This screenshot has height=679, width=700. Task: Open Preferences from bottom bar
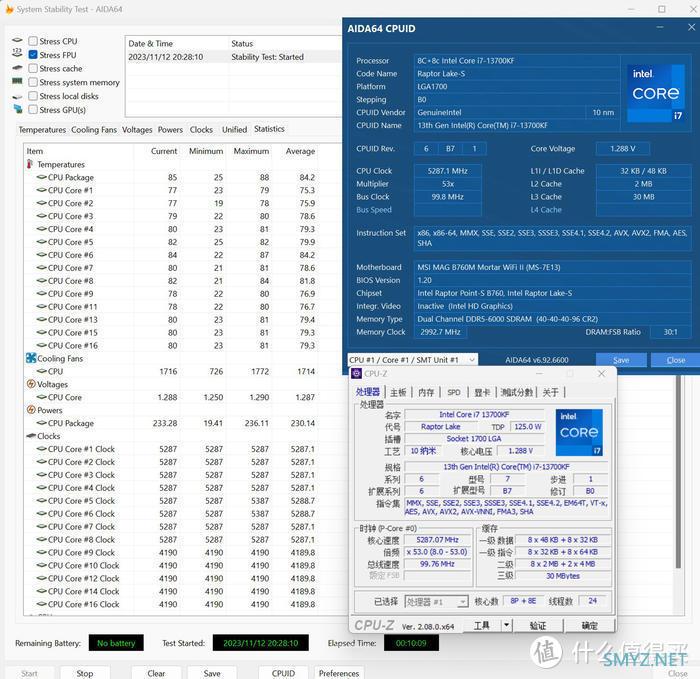[x=339, y=673]
